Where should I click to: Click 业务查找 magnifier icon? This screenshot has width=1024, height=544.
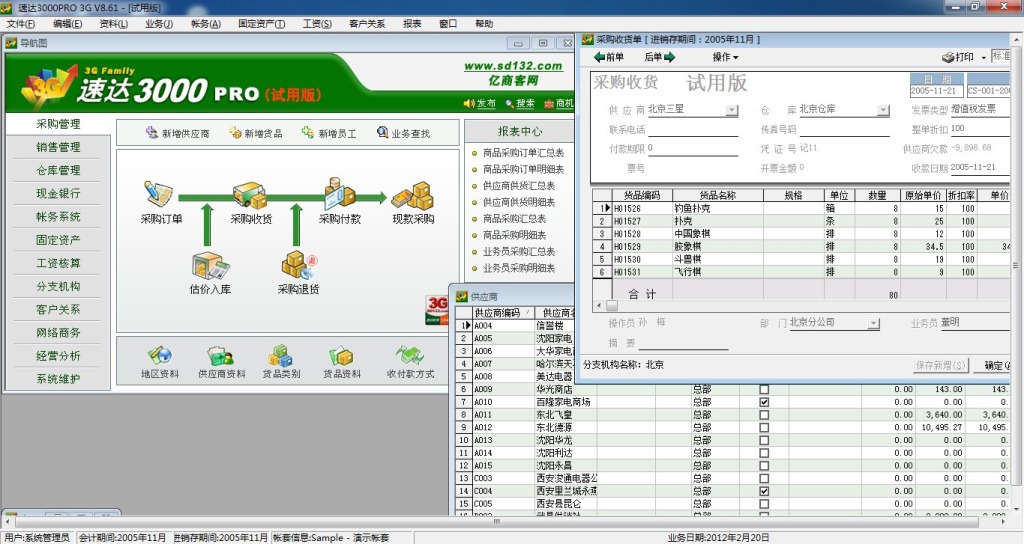383,133
